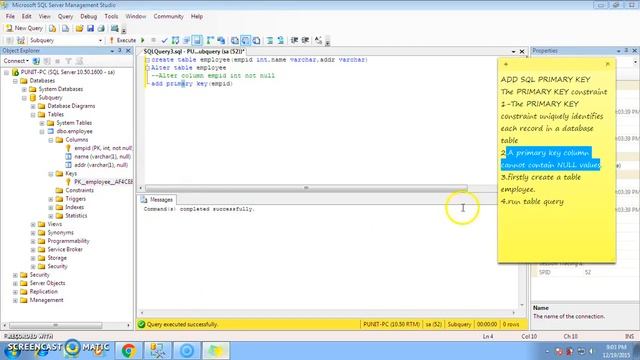Open the Debug menu

[89, 16]
